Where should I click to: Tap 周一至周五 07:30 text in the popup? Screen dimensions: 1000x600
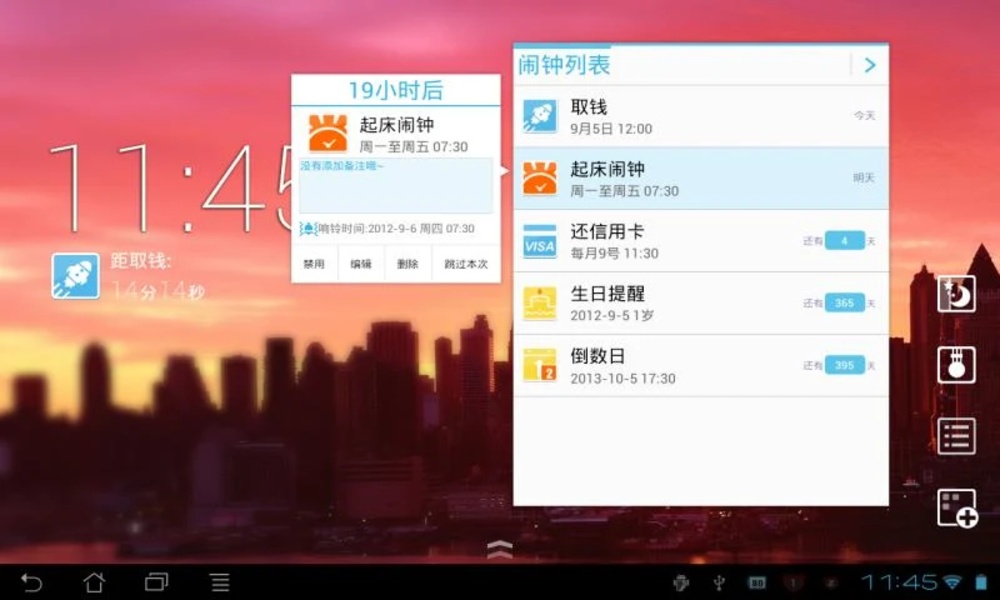pyautogui.click(x=413, y=147)
